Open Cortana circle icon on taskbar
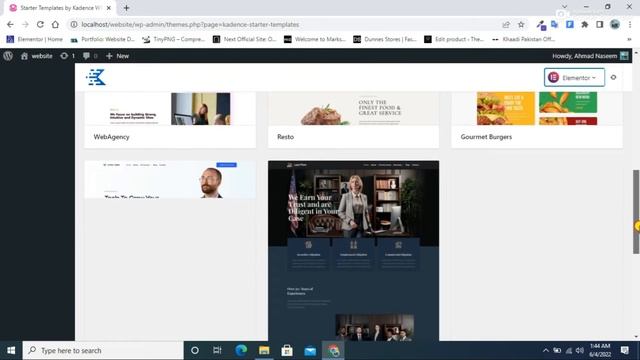The image size is (640, 360). point(195,350)
